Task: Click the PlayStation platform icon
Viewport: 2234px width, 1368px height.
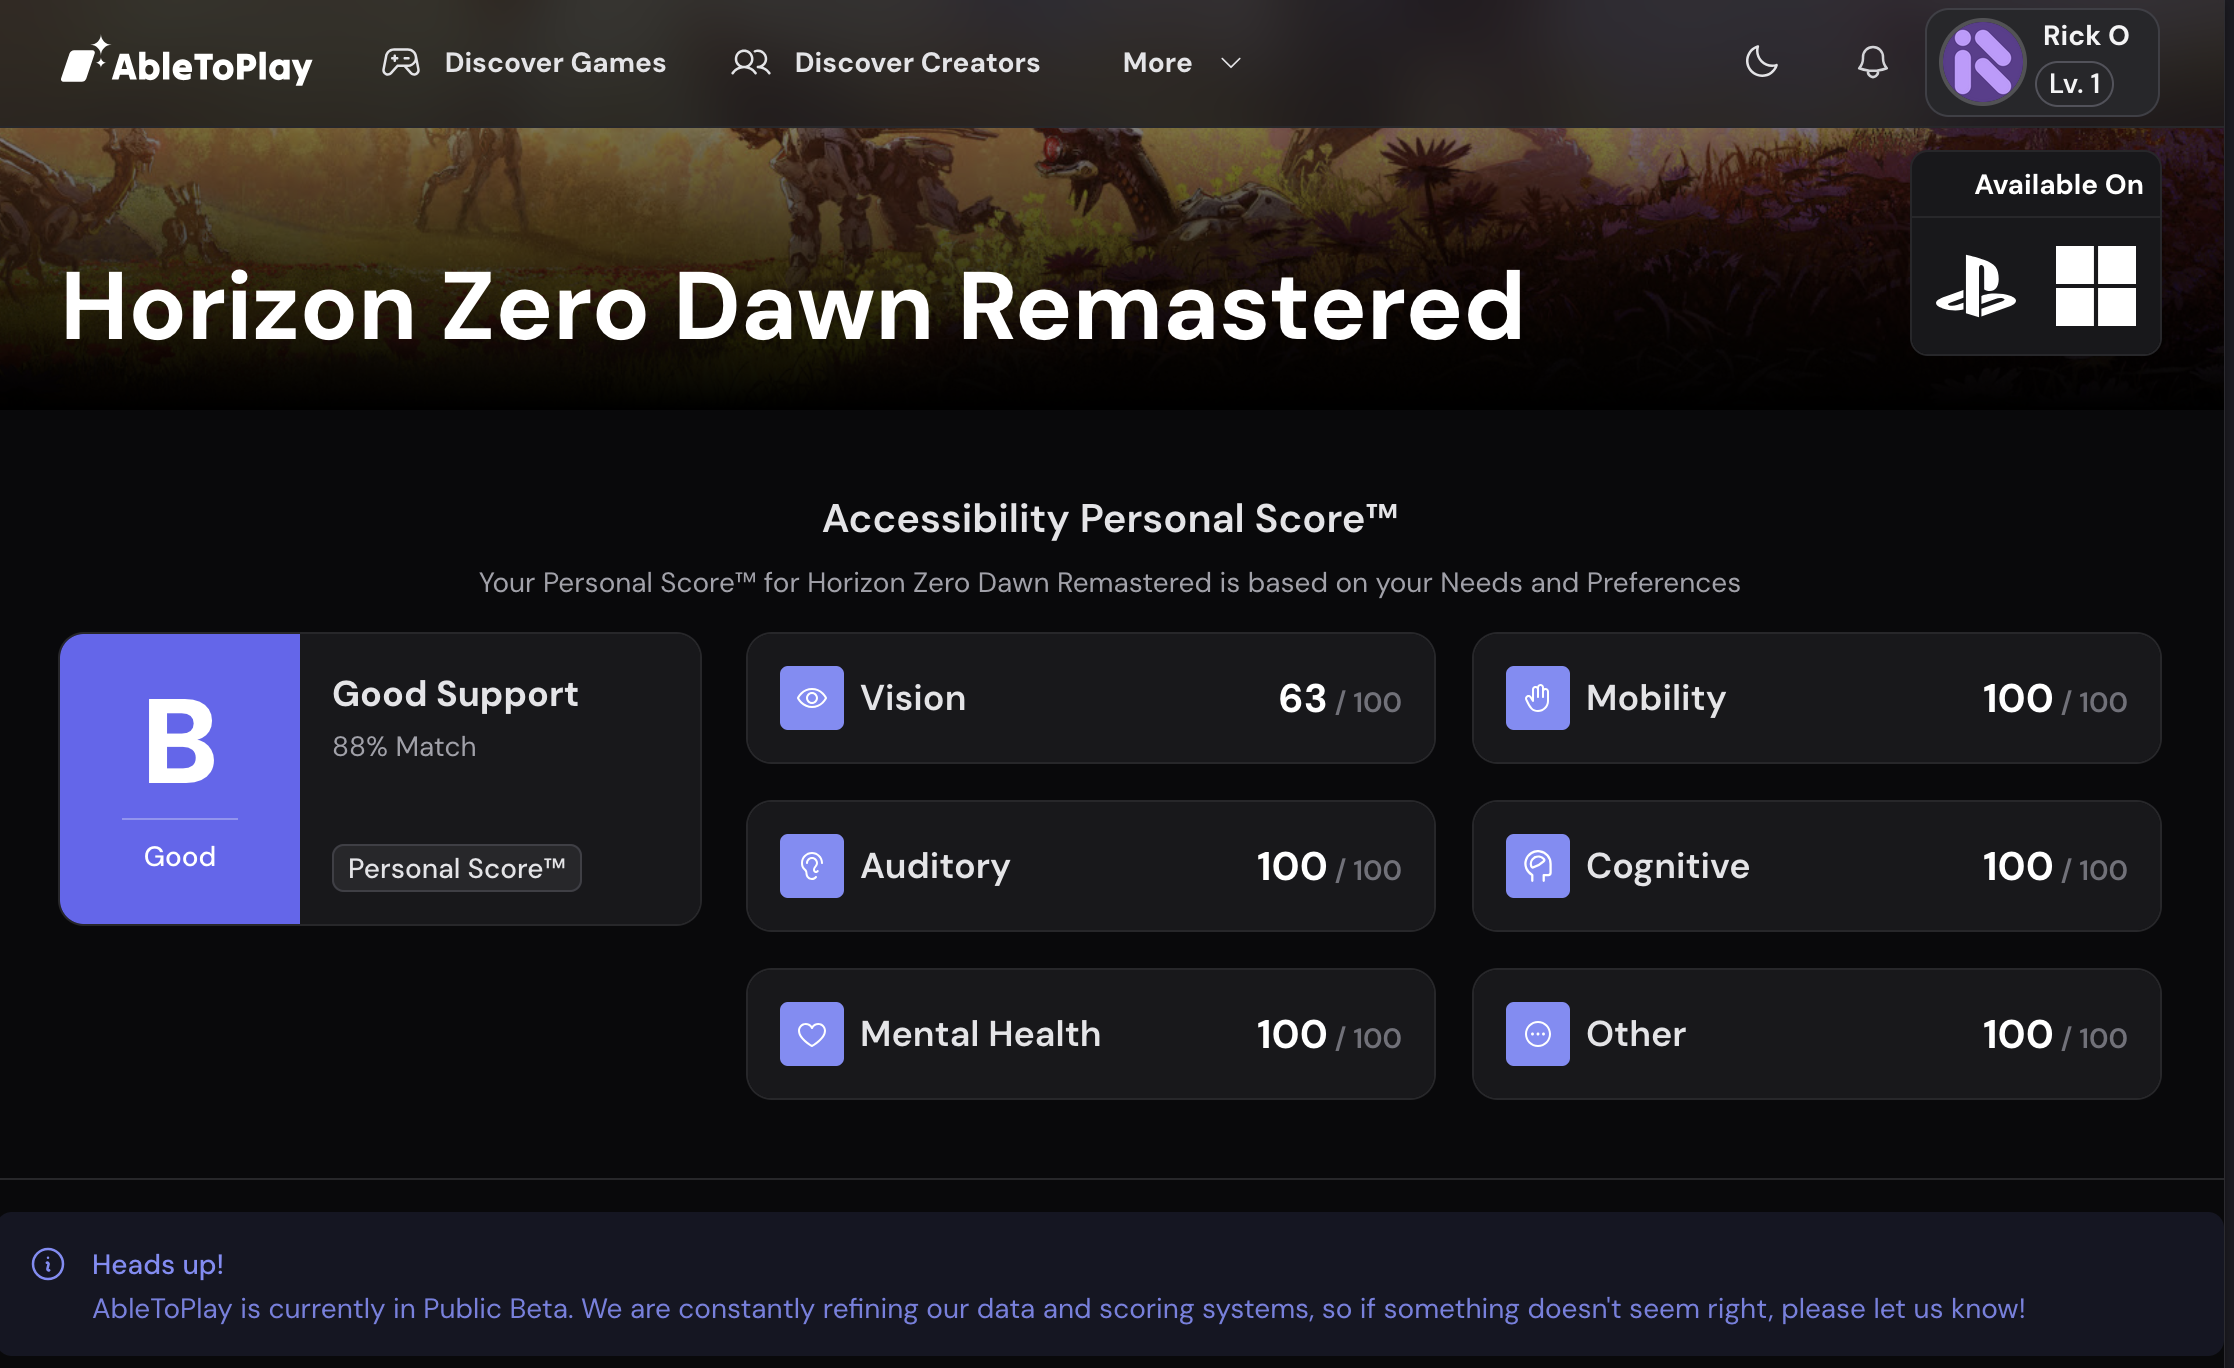Action: click(1975, 286)
